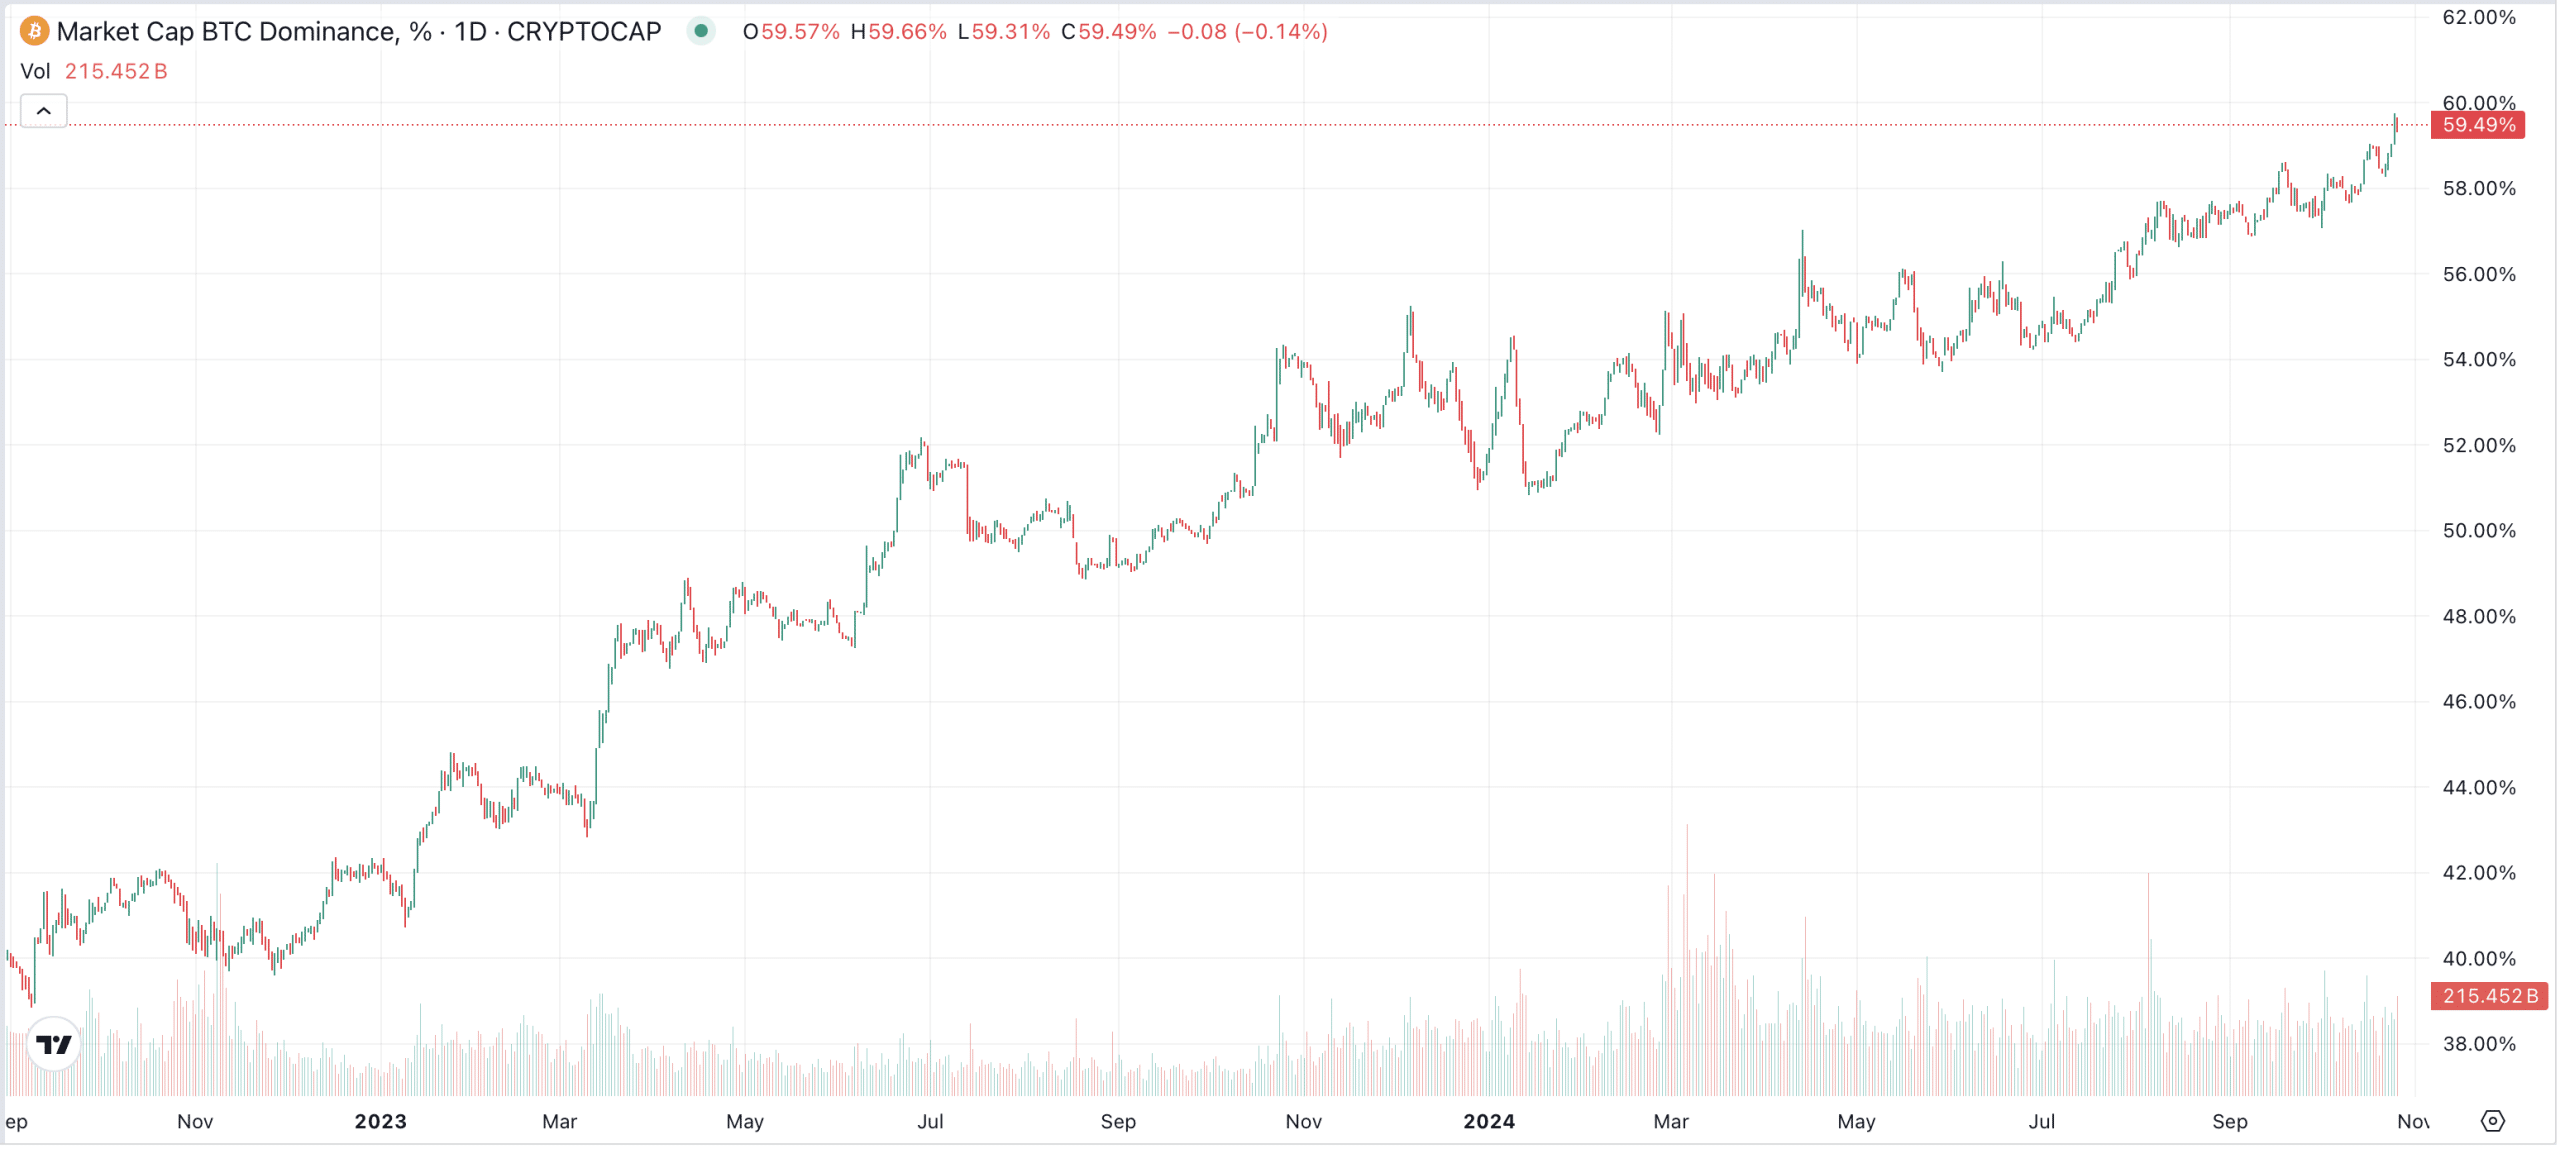The width and height of the screenshot is (2560, 1149).
Task: Click the 48.00% price axis label
Action: click(2478, 616)
